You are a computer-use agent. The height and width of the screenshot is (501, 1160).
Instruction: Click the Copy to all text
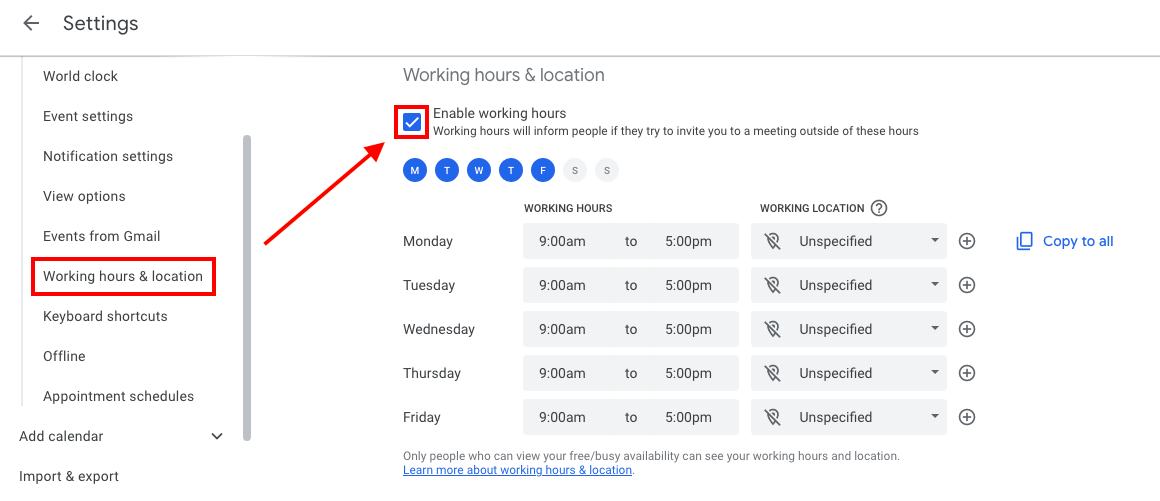click(x=1077, y=241)
